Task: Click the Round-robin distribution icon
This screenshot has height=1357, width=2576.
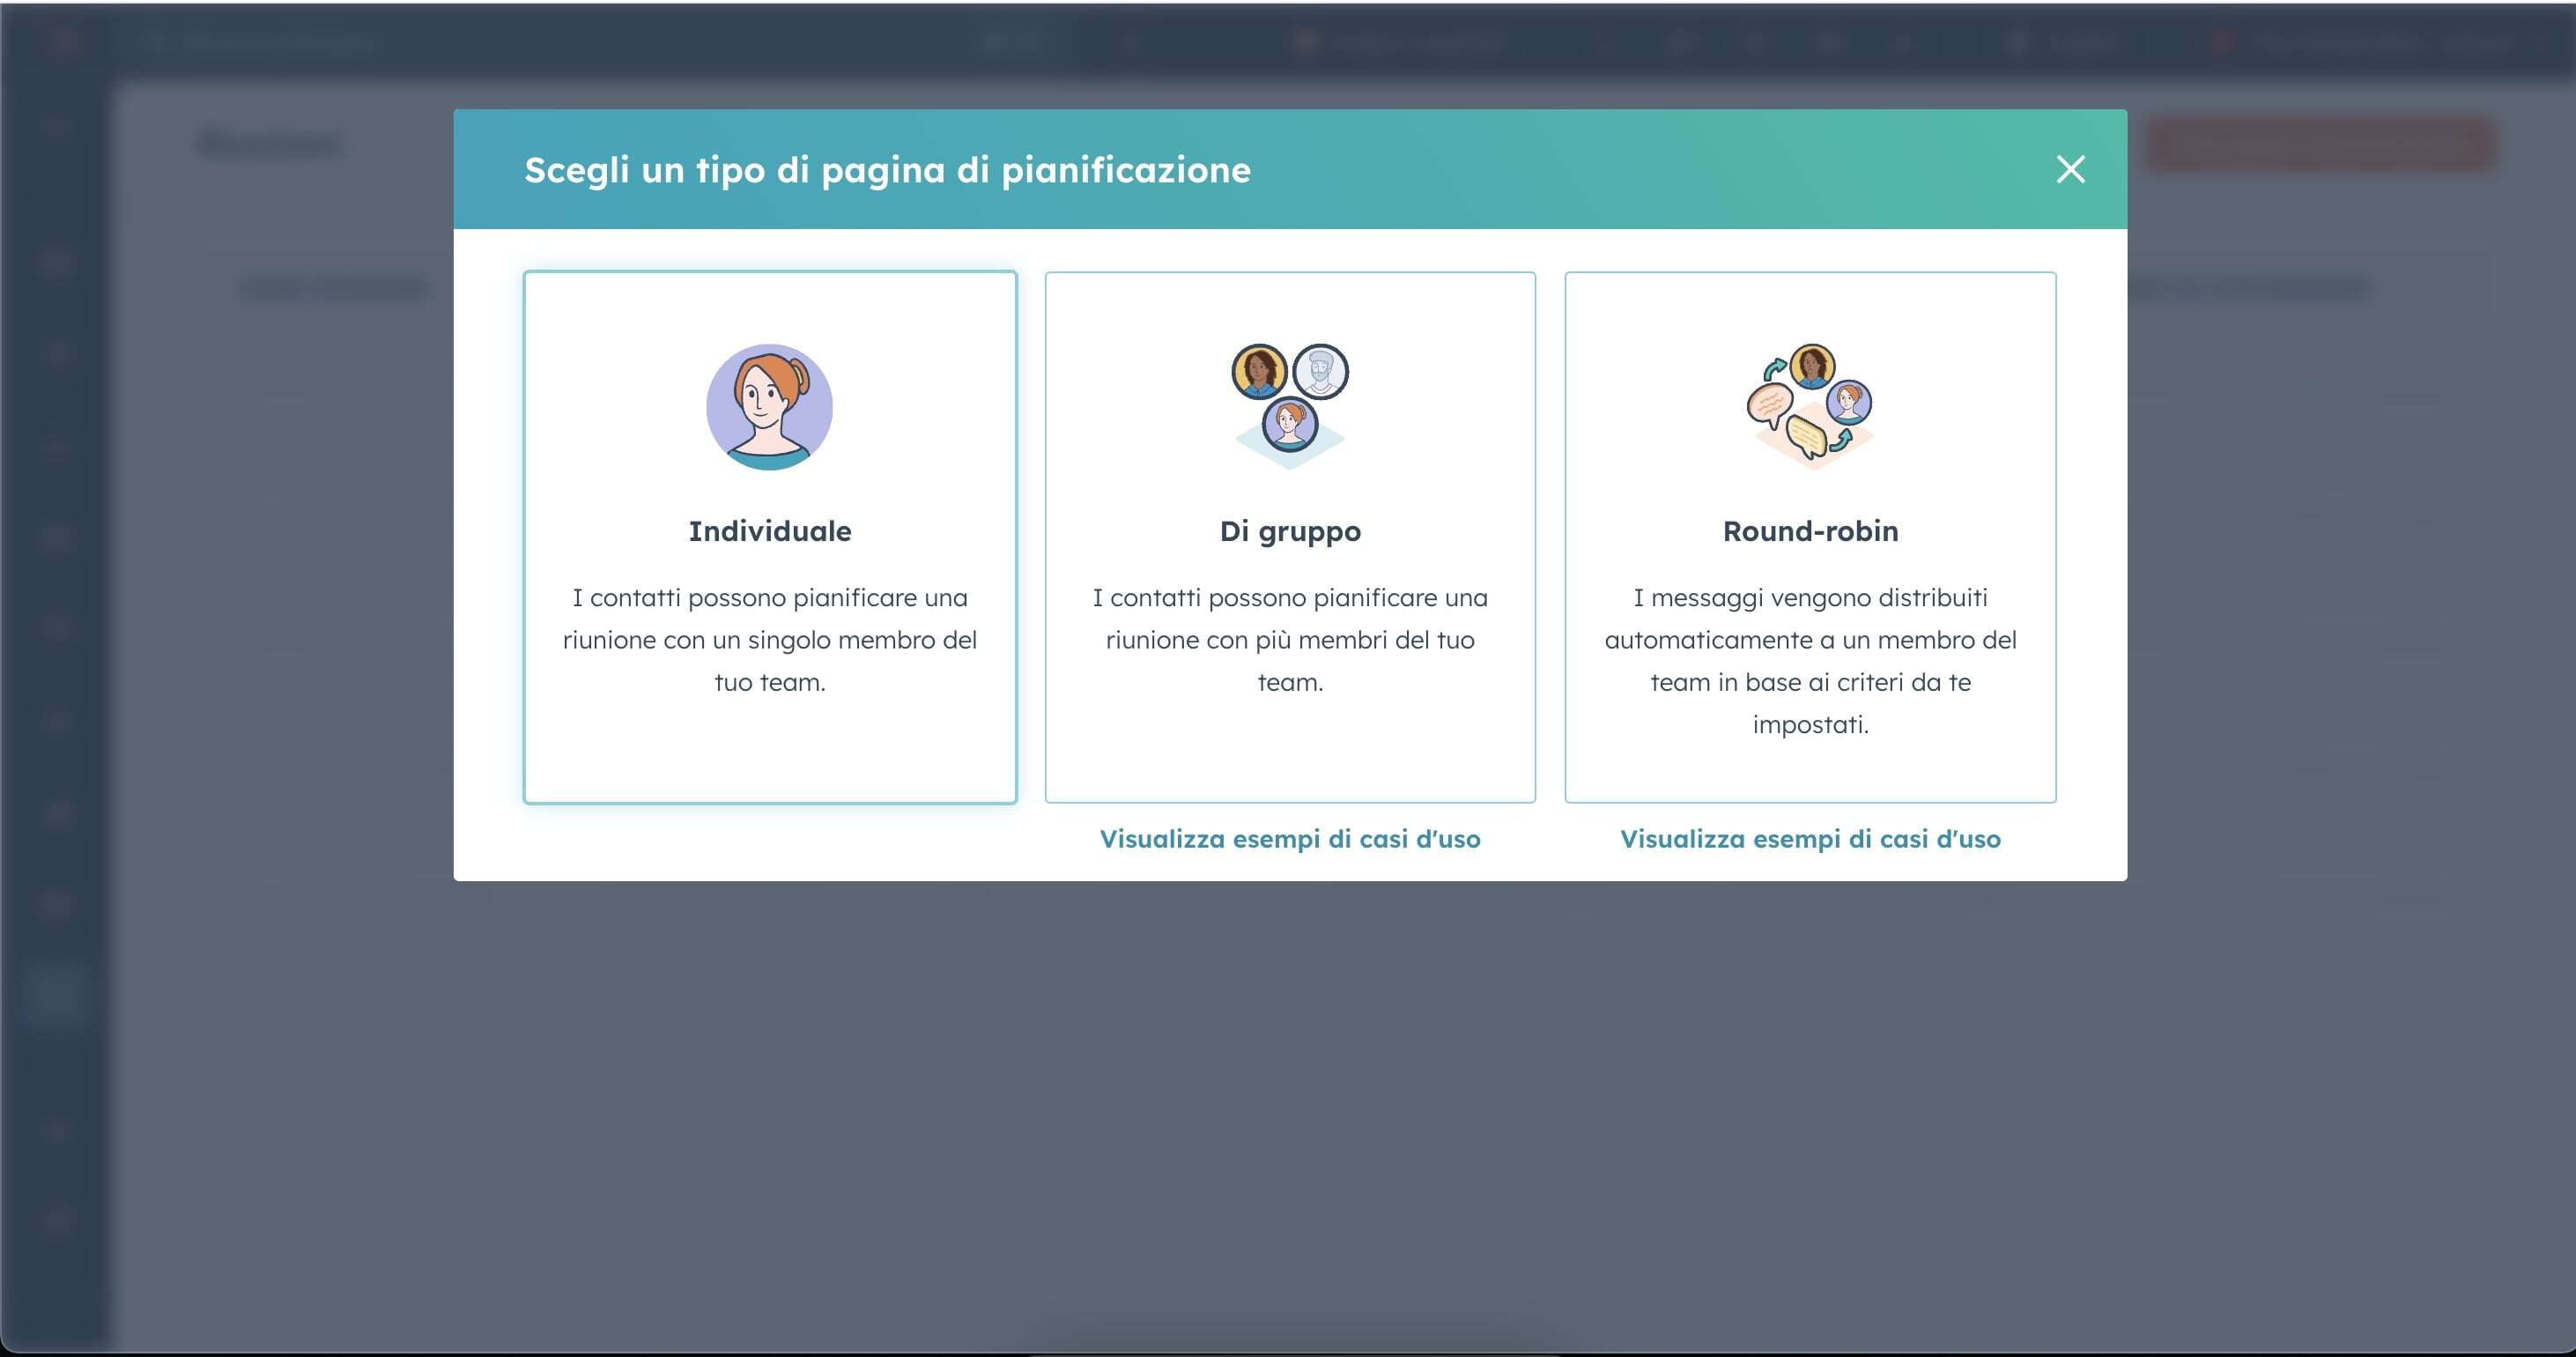Action: (1810, 404)
